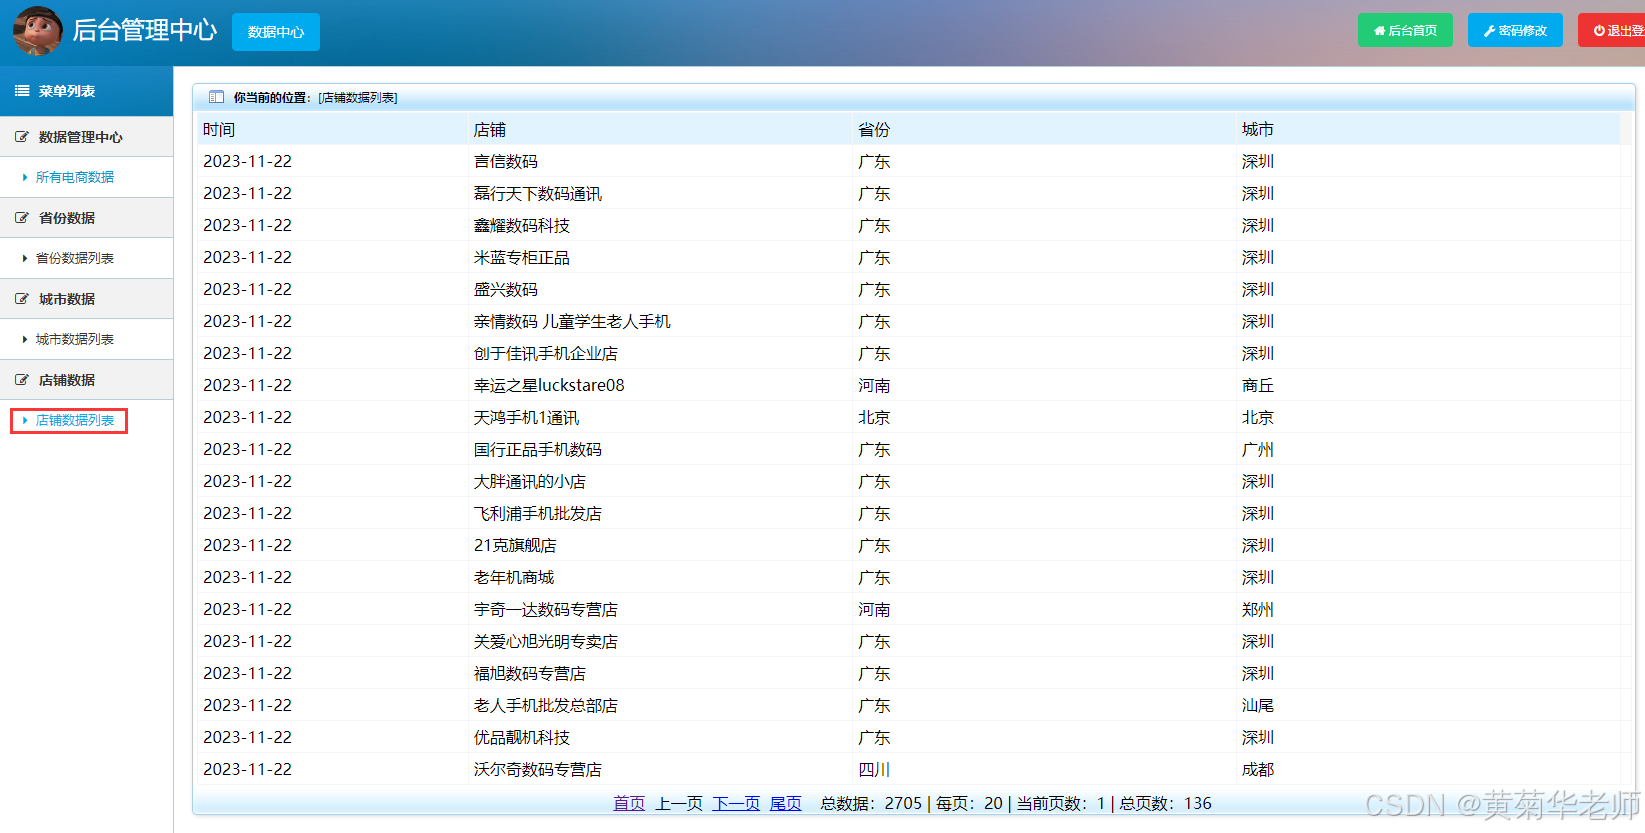The image size is (1645, 833).
Task: Click breadcrumb text 店铺数据列表
Action: click(x=358, y=98)
